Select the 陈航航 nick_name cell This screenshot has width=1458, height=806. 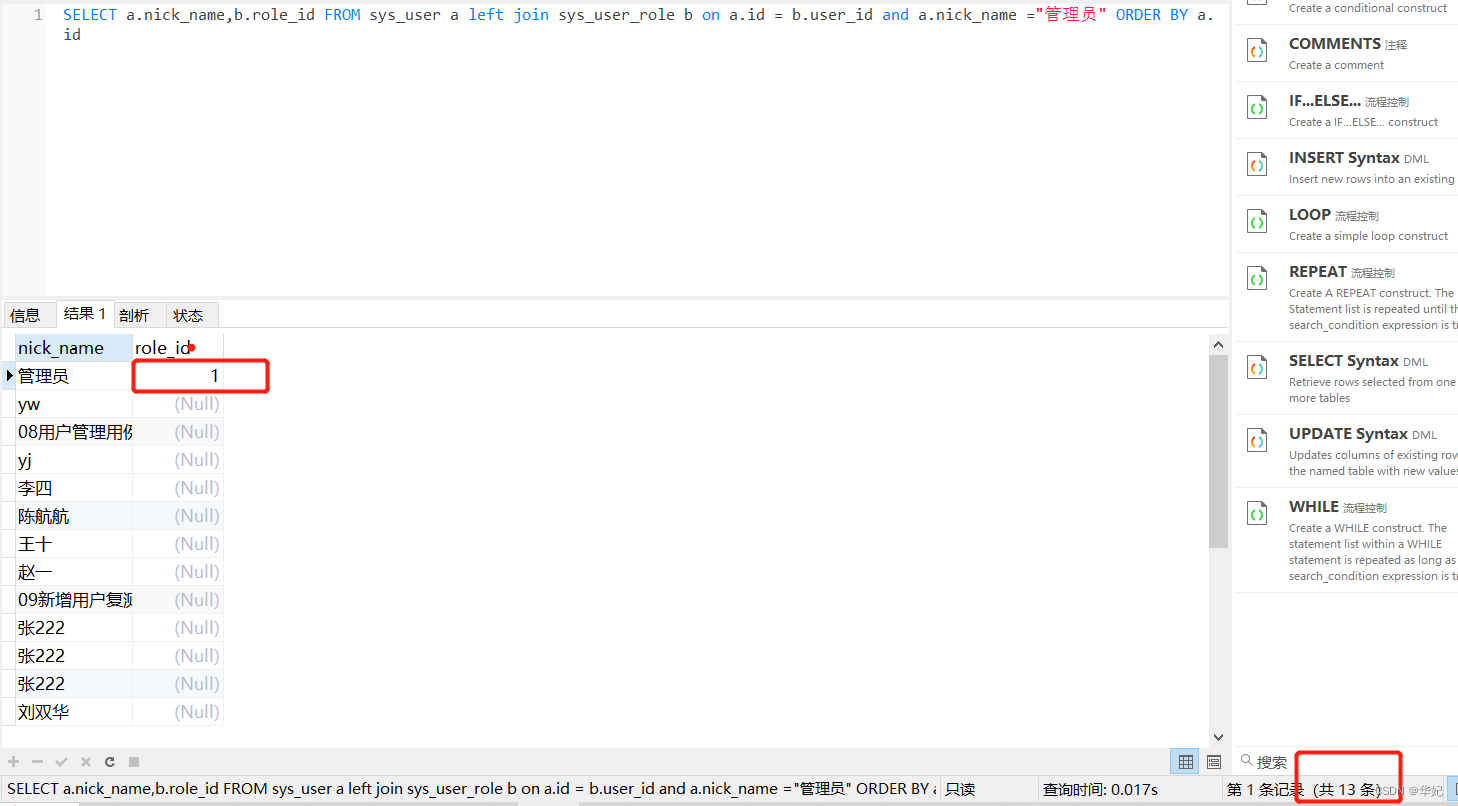click(73, 516)
